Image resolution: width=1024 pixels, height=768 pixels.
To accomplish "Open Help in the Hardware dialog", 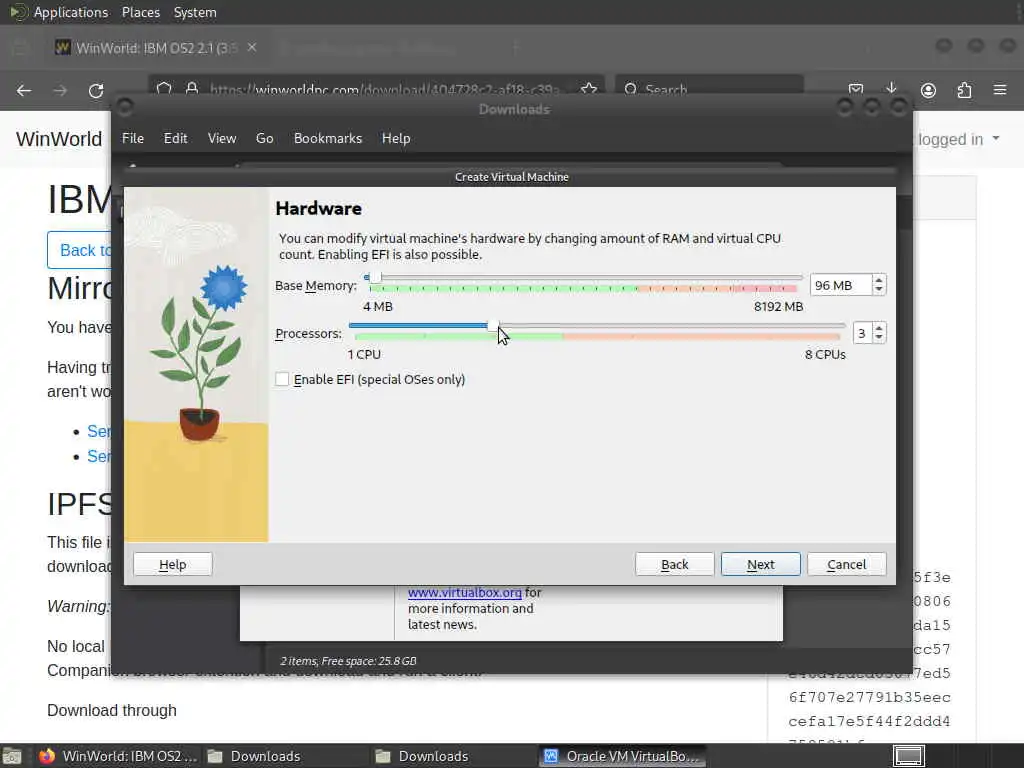I will click(172, 564).
